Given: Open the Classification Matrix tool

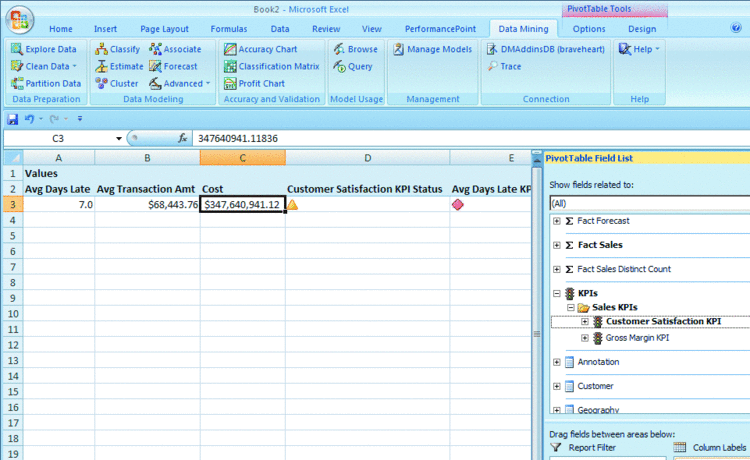Looking at the screenshot, I should tap(272, 66).
